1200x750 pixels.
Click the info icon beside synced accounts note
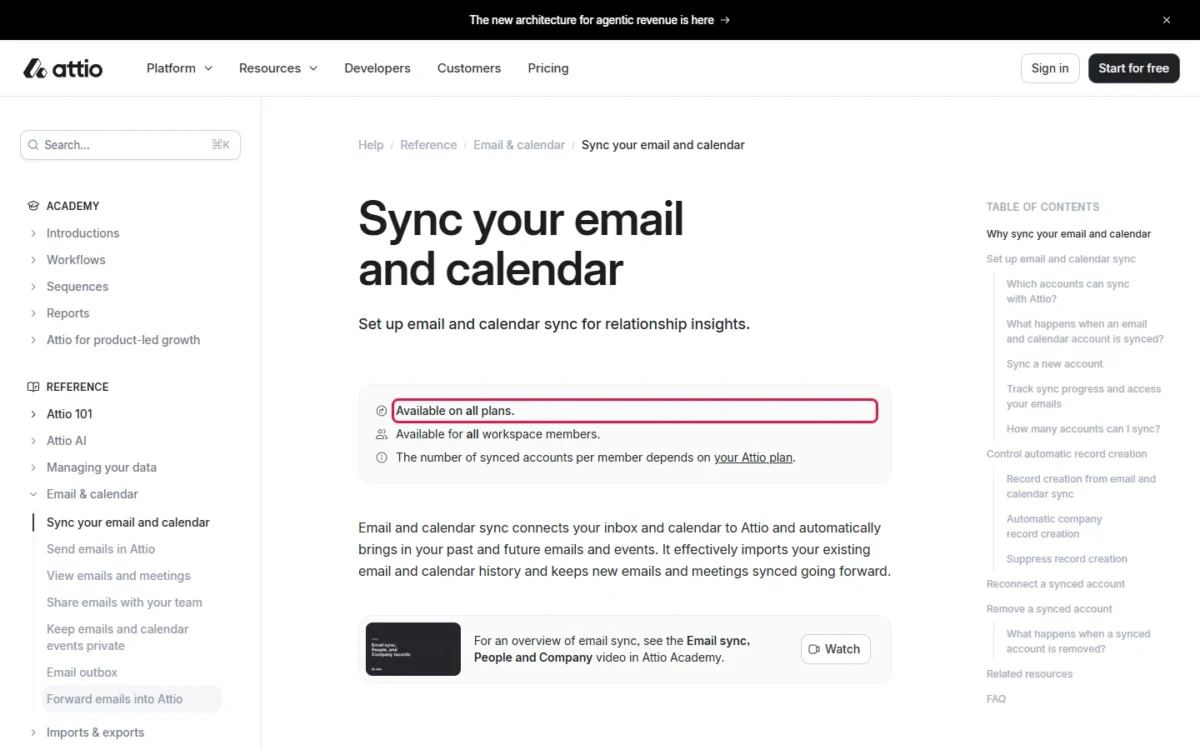pyautogui.click(x=381, y=458)
